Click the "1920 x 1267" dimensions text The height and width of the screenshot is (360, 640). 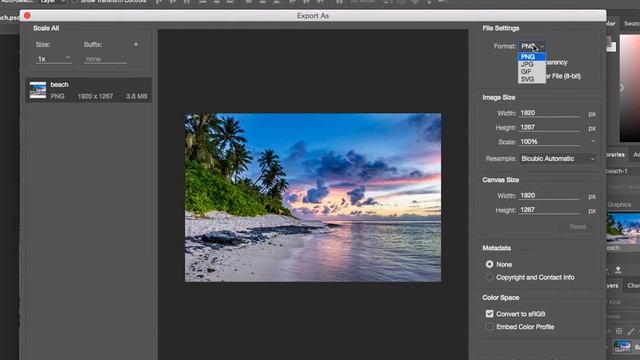(x=95, y=96)
